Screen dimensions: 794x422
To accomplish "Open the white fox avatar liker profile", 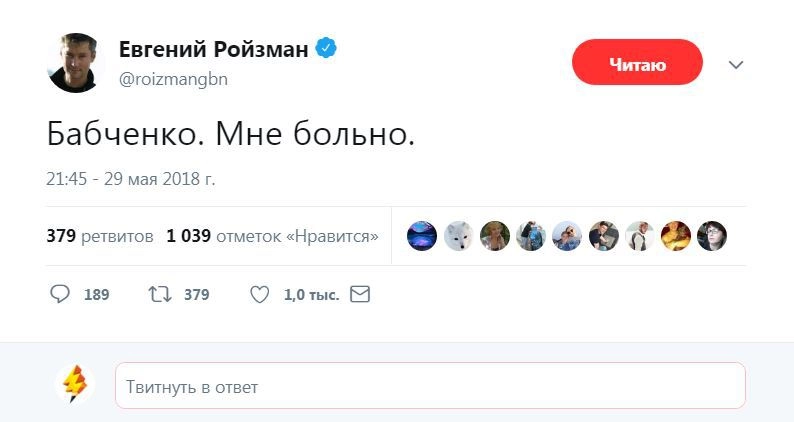I will point(459,236).
